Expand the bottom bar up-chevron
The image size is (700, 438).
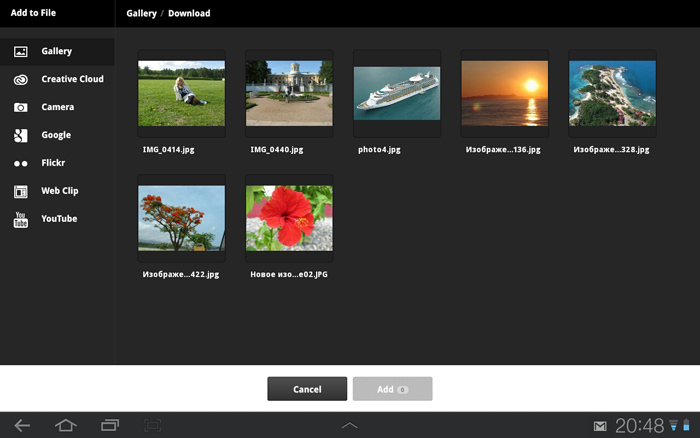pyautogui.click(x=349, y=425)
